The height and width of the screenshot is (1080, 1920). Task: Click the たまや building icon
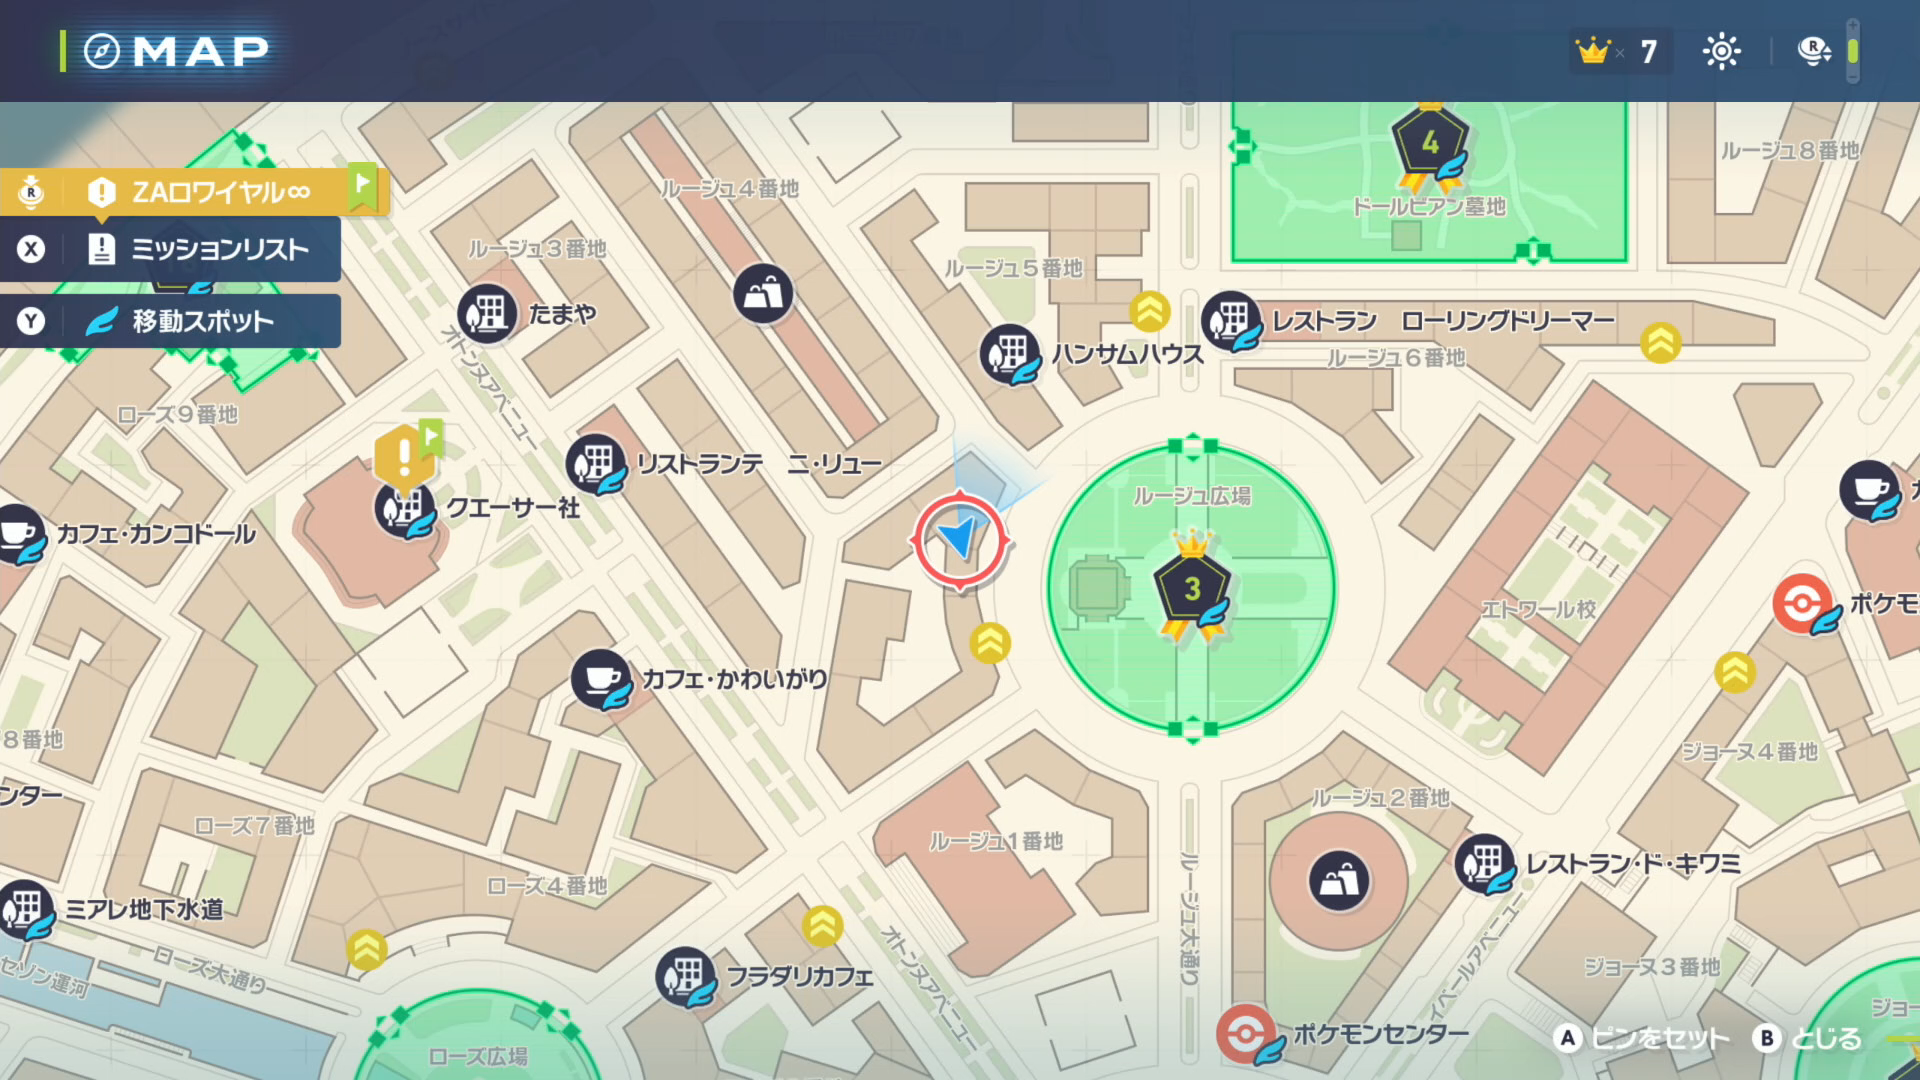(487, 313)
